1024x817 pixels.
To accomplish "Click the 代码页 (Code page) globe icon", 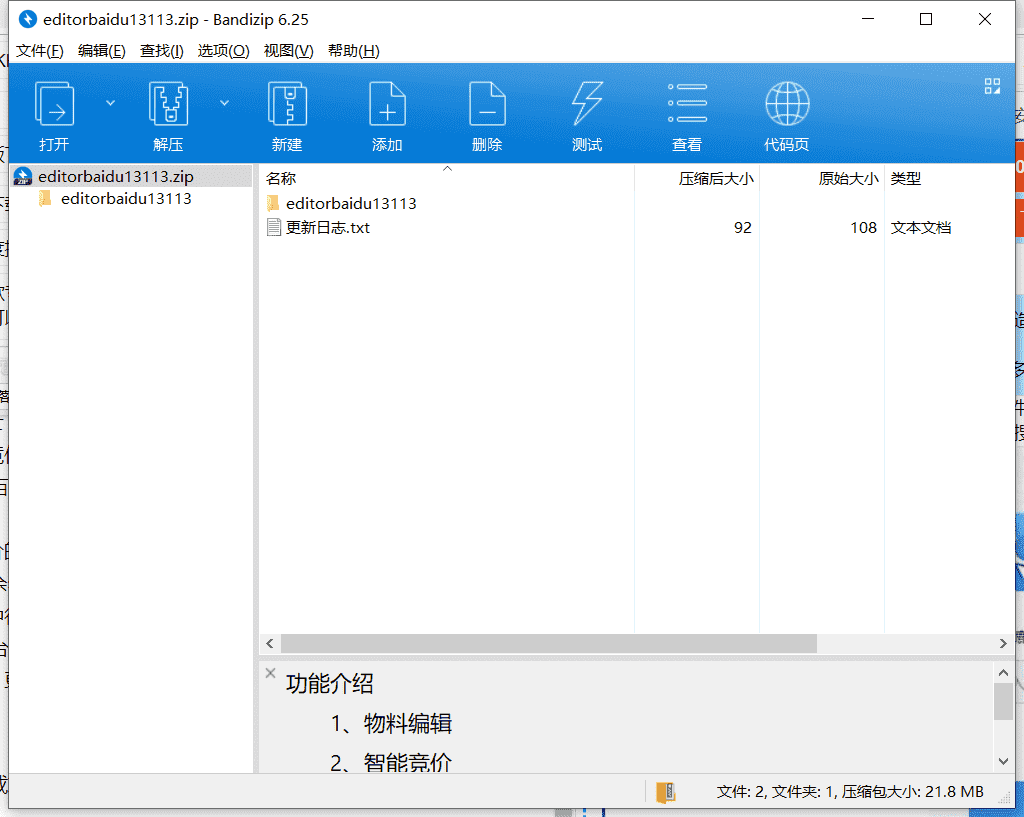I will 787,103.
